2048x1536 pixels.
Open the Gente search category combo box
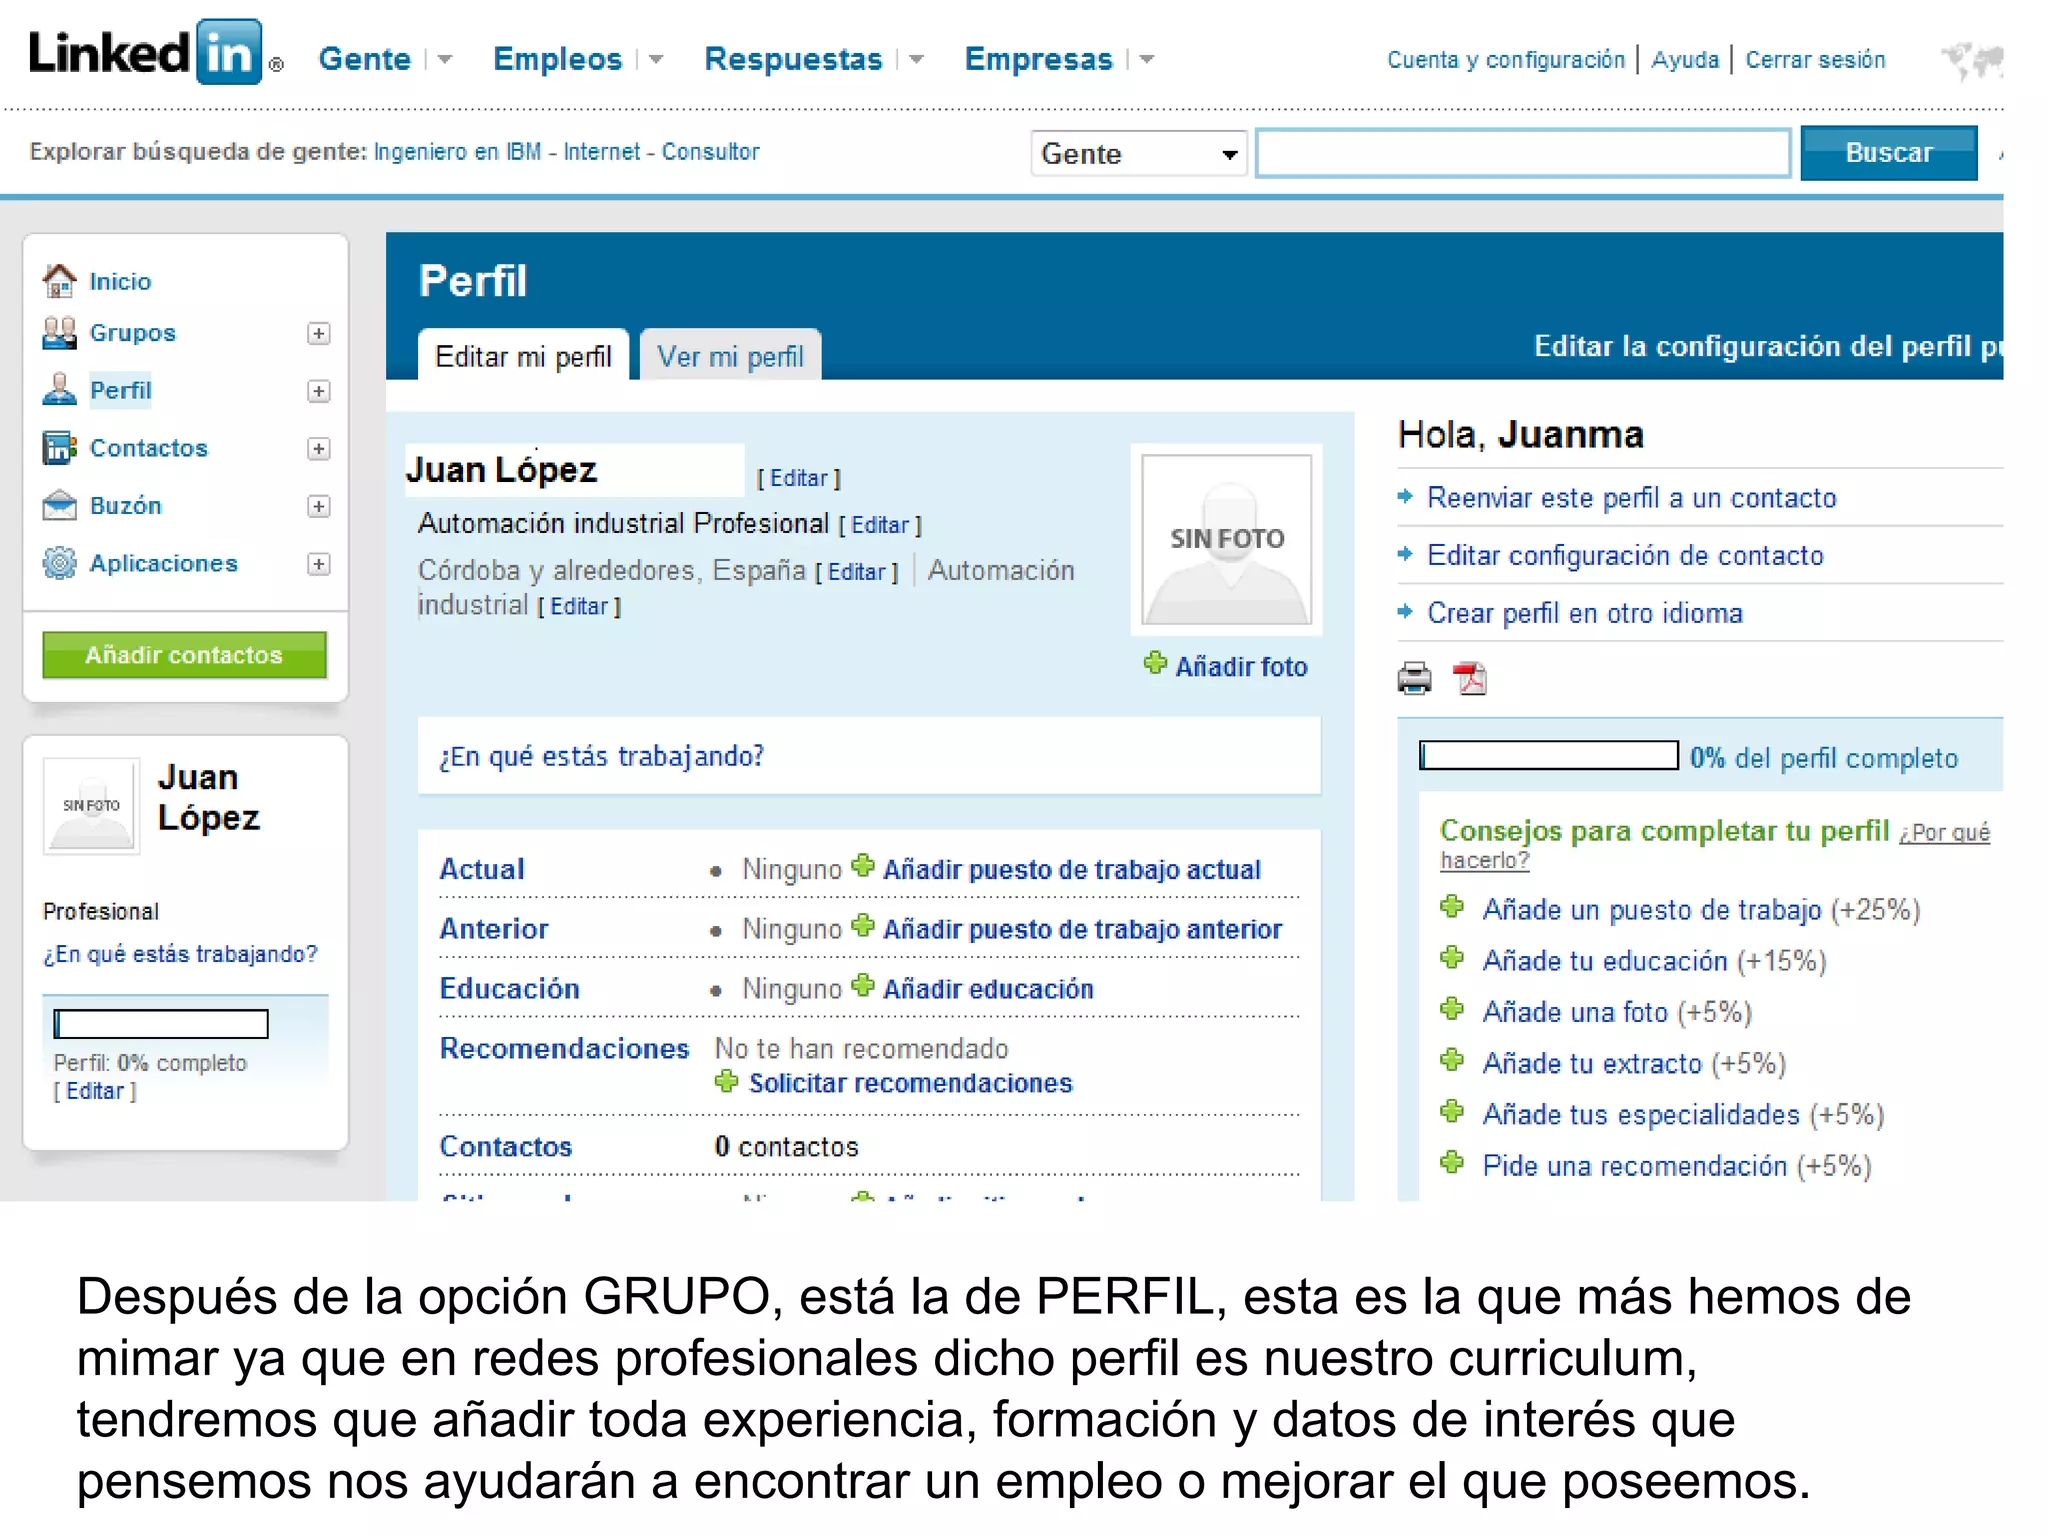click(1139, 154)
